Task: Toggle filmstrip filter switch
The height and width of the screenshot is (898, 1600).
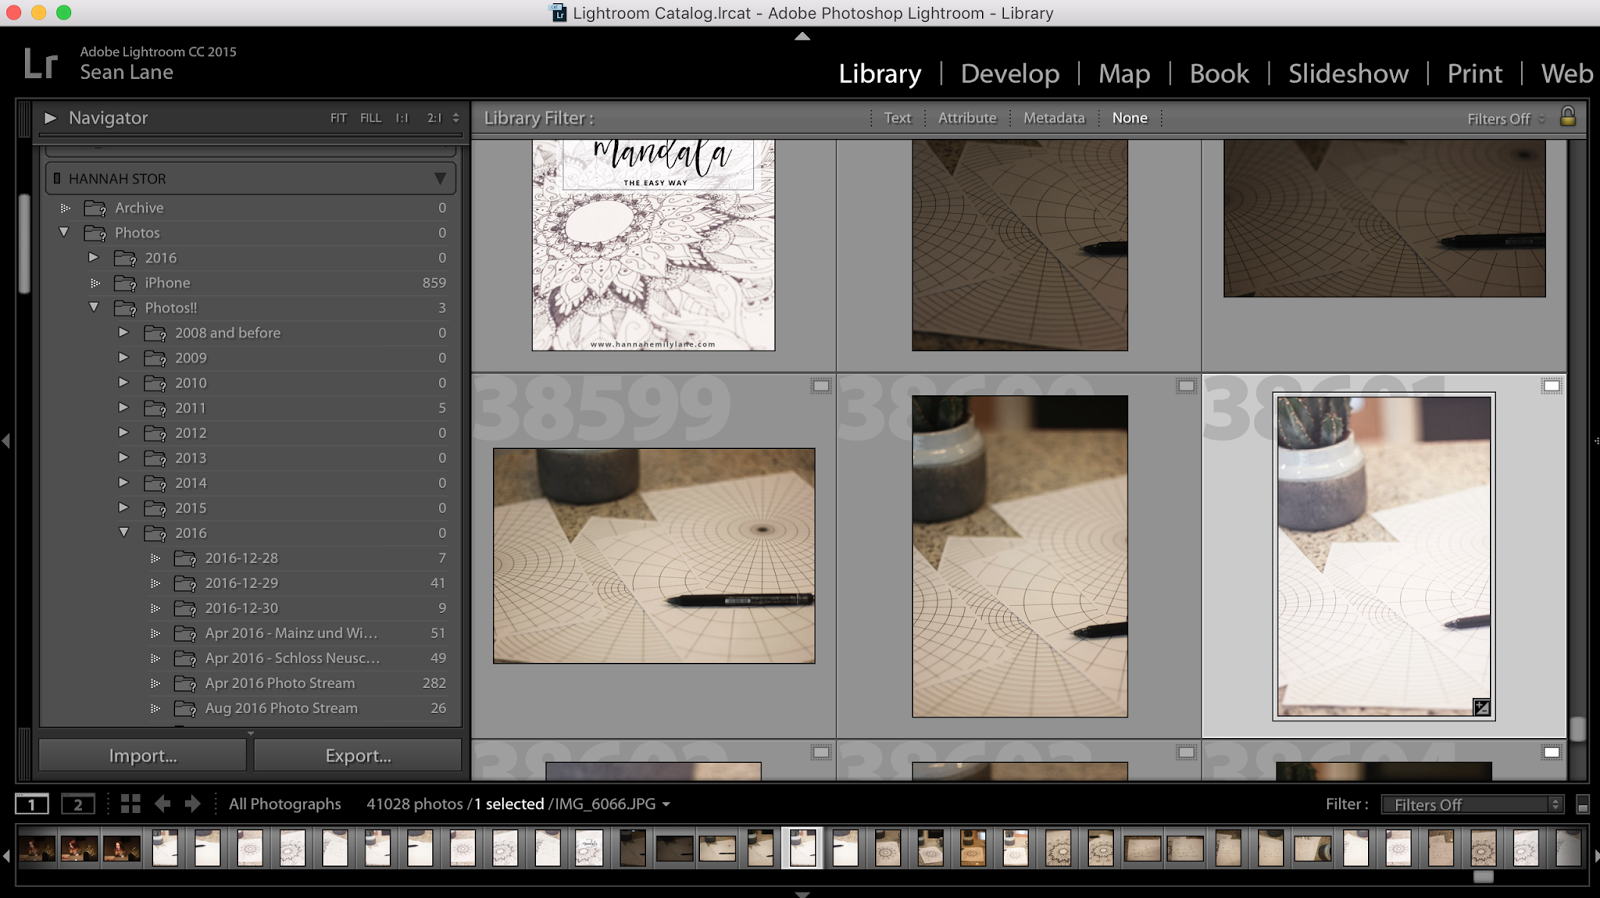Action: click(1583, 805)
